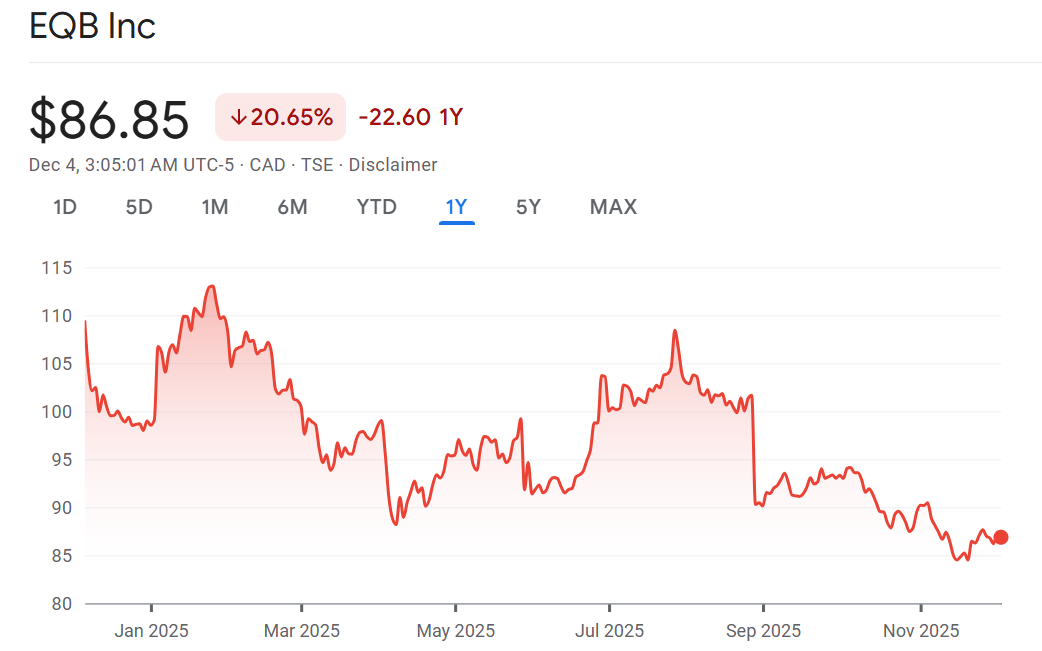This screenshot has height=651, width=1042.
Task: Open the Disclaimer link
Action: [393, 165]
